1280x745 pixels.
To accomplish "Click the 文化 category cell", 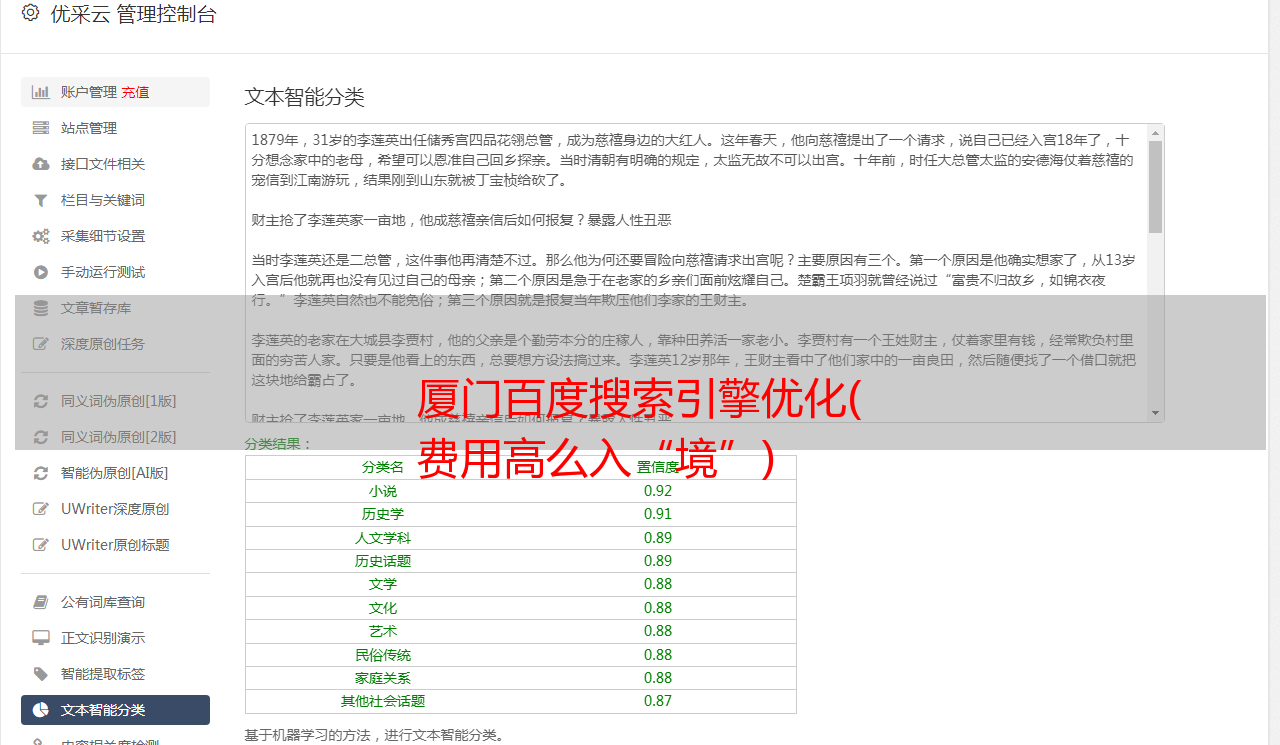I will click(383, 608).
